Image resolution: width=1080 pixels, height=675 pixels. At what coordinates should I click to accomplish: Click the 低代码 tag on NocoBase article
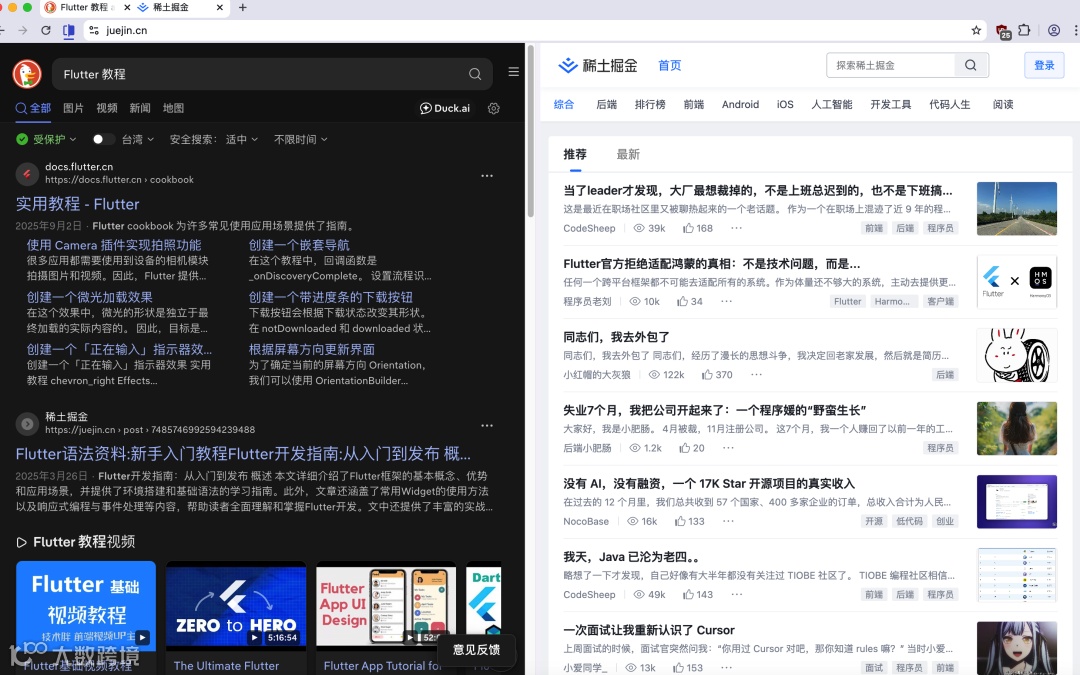click(x=909, y=521)
